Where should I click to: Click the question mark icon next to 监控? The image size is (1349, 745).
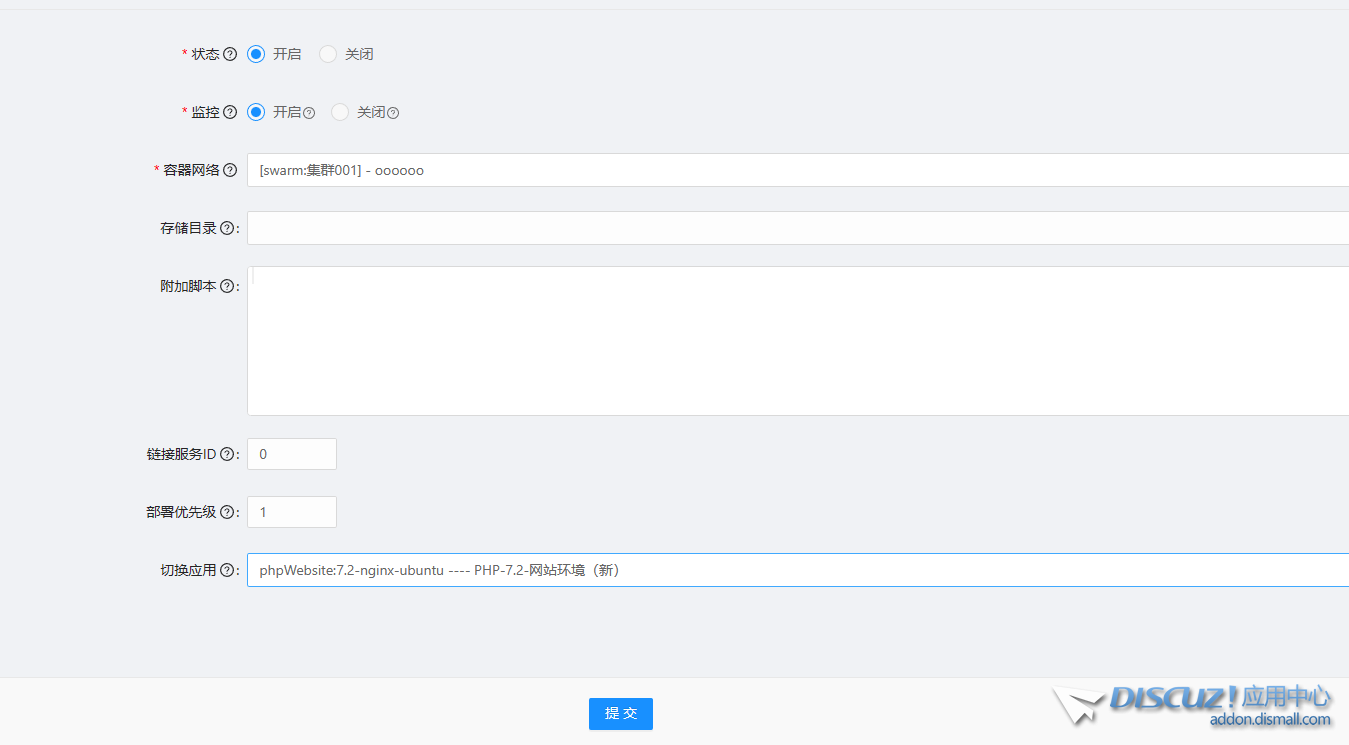(x=231, y=112)
